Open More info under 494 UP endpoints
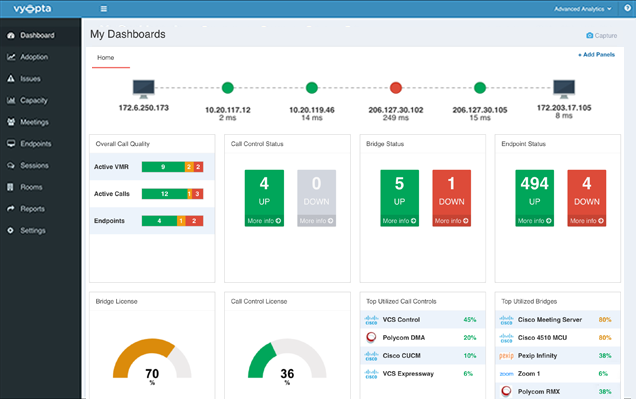This screenshot has width=636, height=399. pos(535,221)
